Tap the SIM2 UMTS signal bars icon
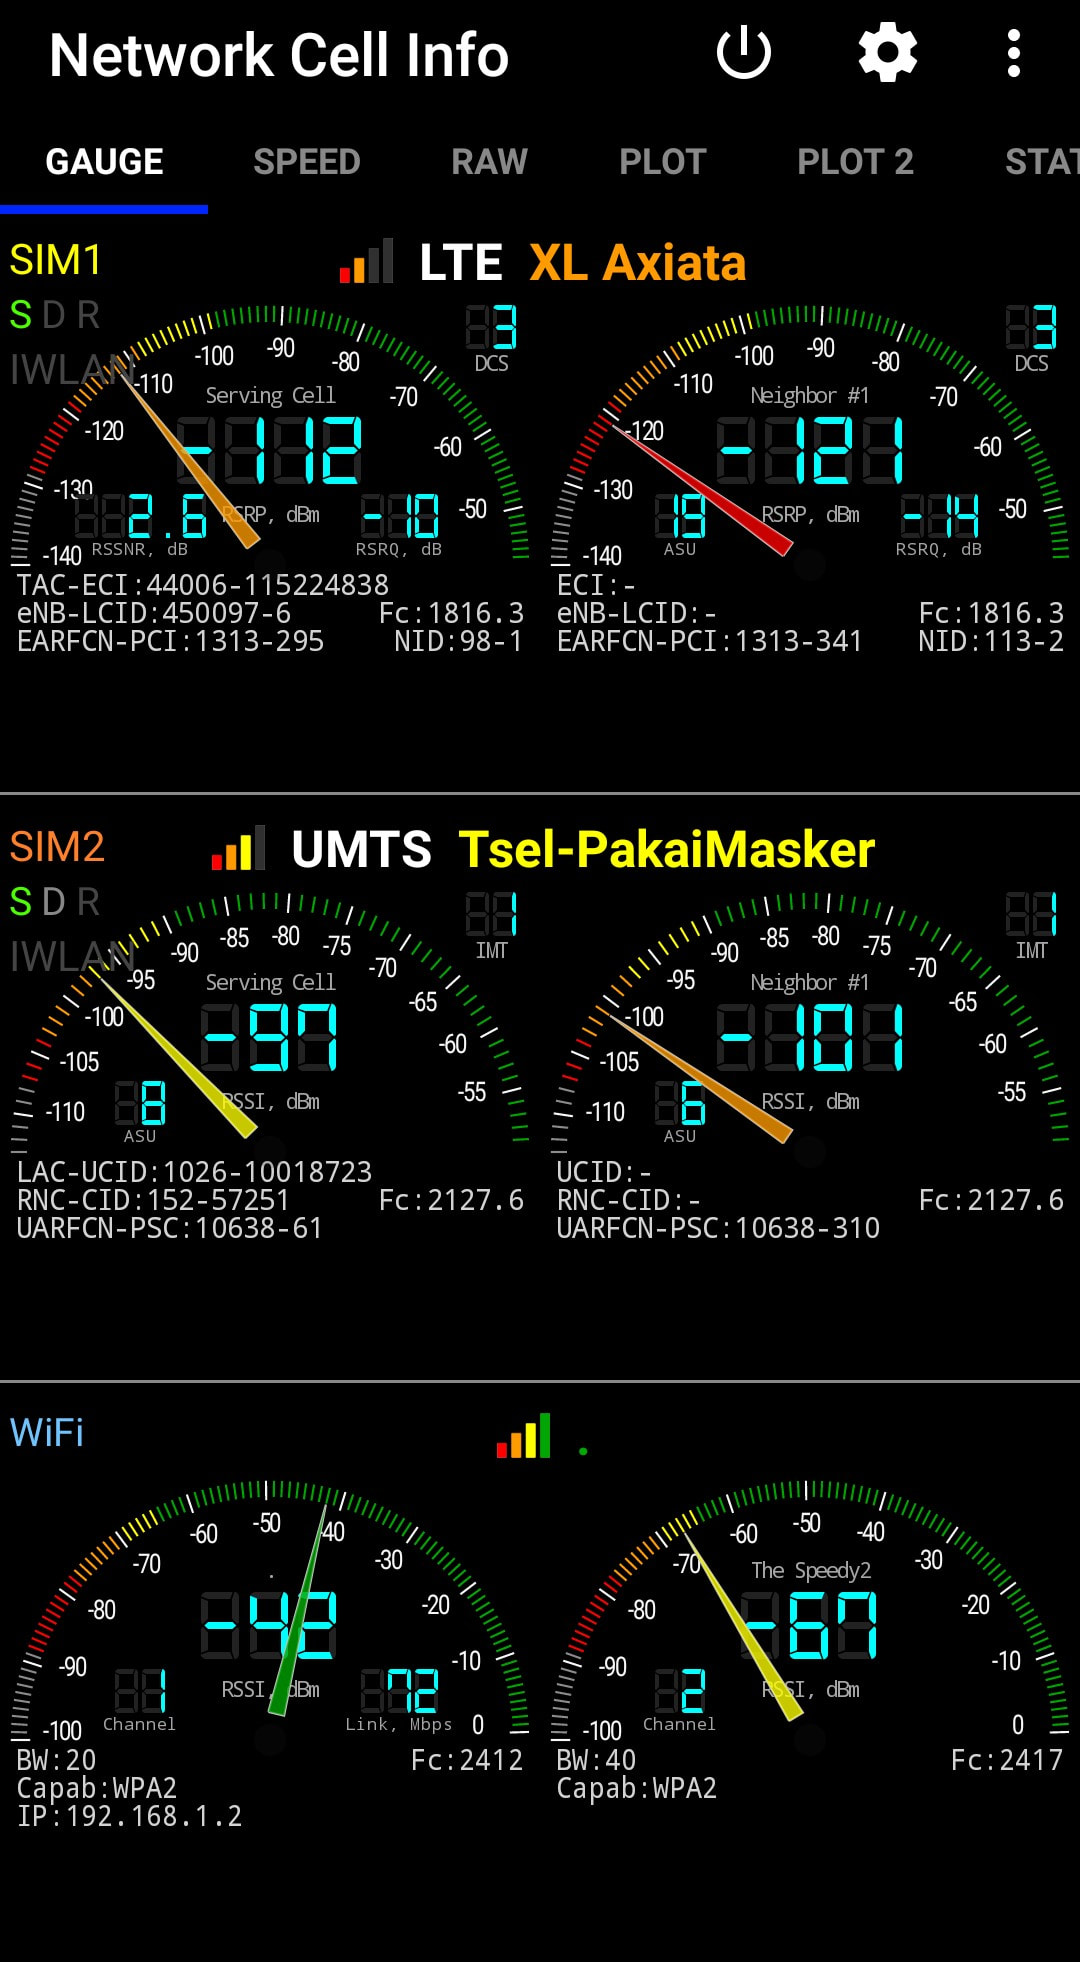The image size is (1080, 1962). tap(238, 848)
